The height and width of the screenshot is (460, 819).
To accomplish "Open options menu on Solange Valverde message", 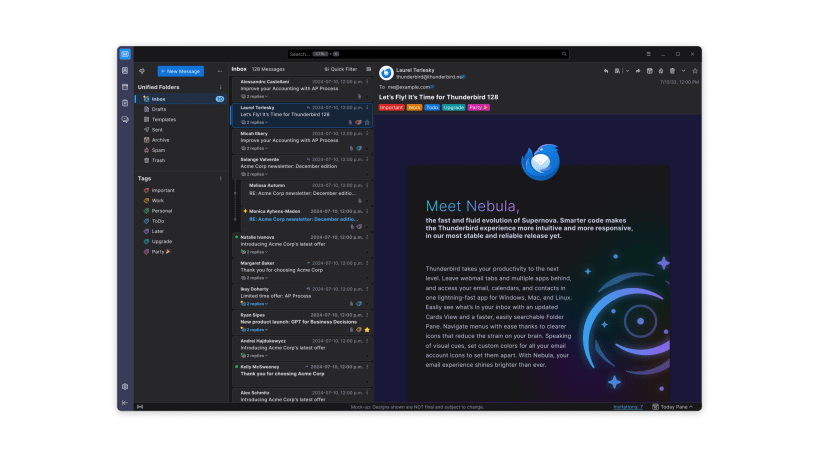I will click(x=367, y=160).
